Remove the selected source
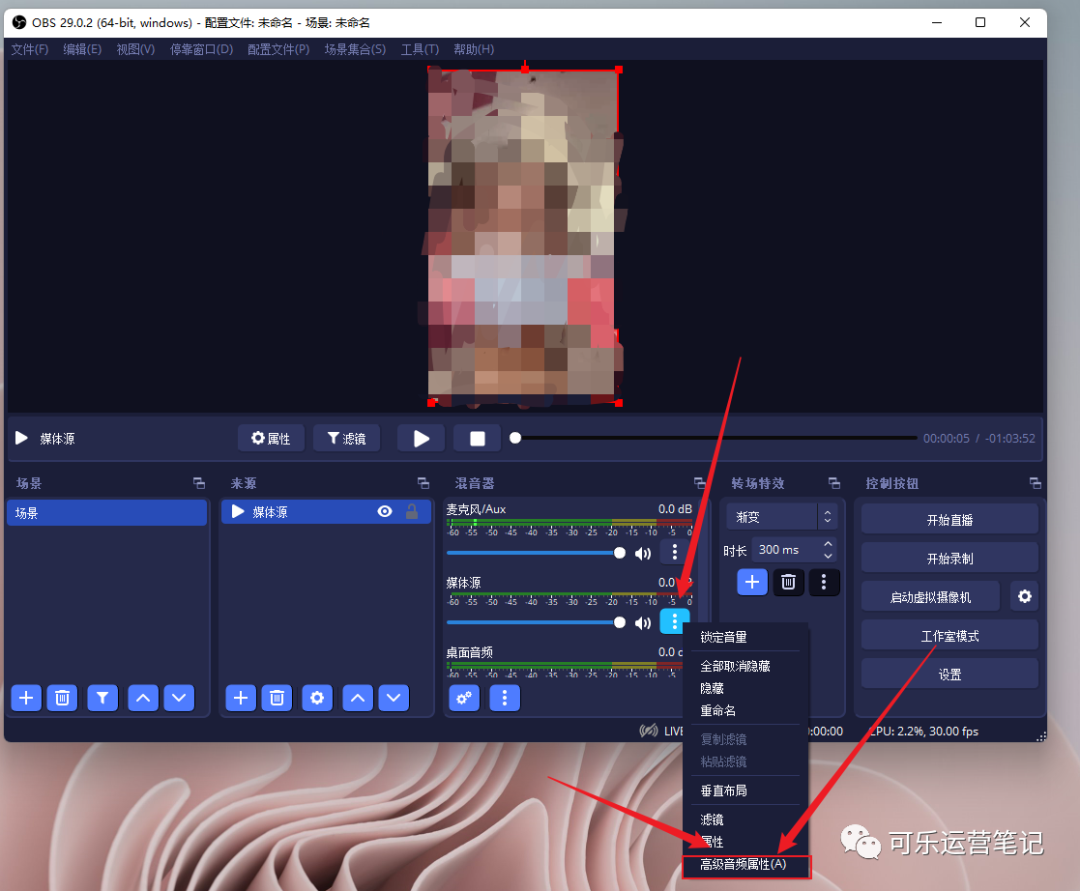Image resolution: width=1080 pixels, height=891 pixels. pyautogui.click(x=277, y=698)
